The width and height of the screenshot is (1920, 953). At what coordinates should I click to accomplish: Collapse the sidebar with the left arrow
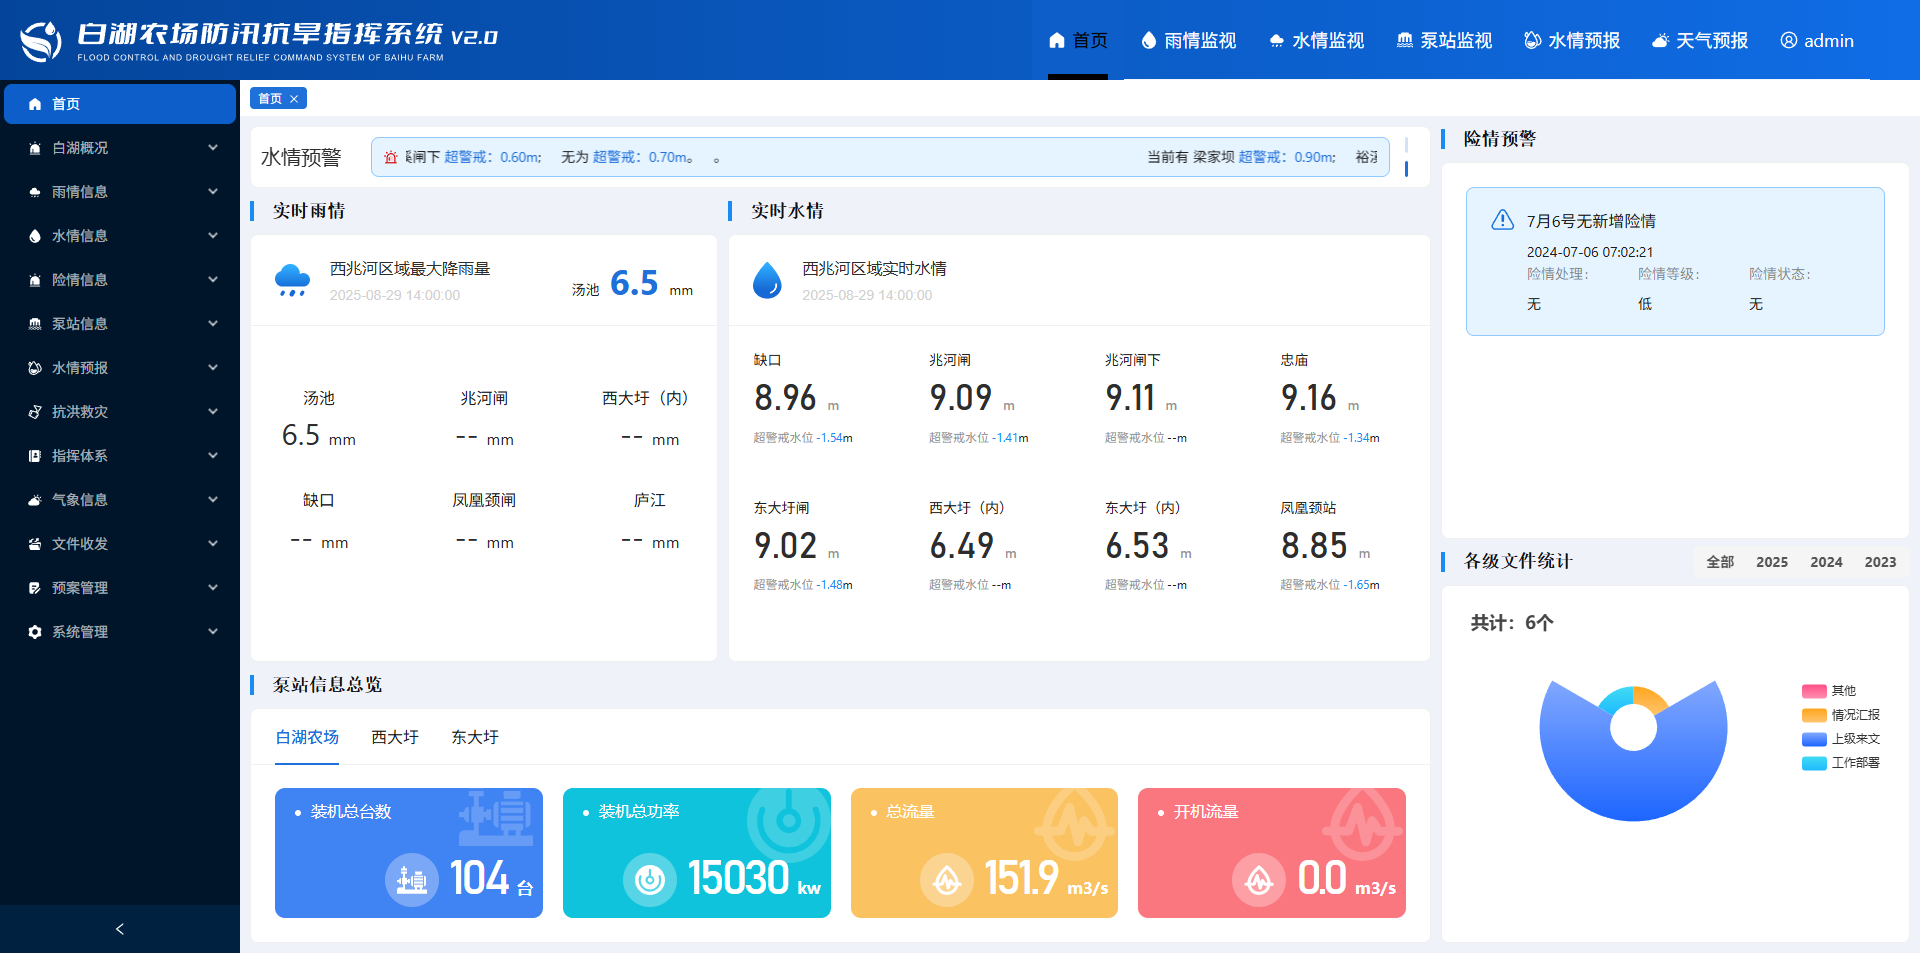[x=120, y=929]
